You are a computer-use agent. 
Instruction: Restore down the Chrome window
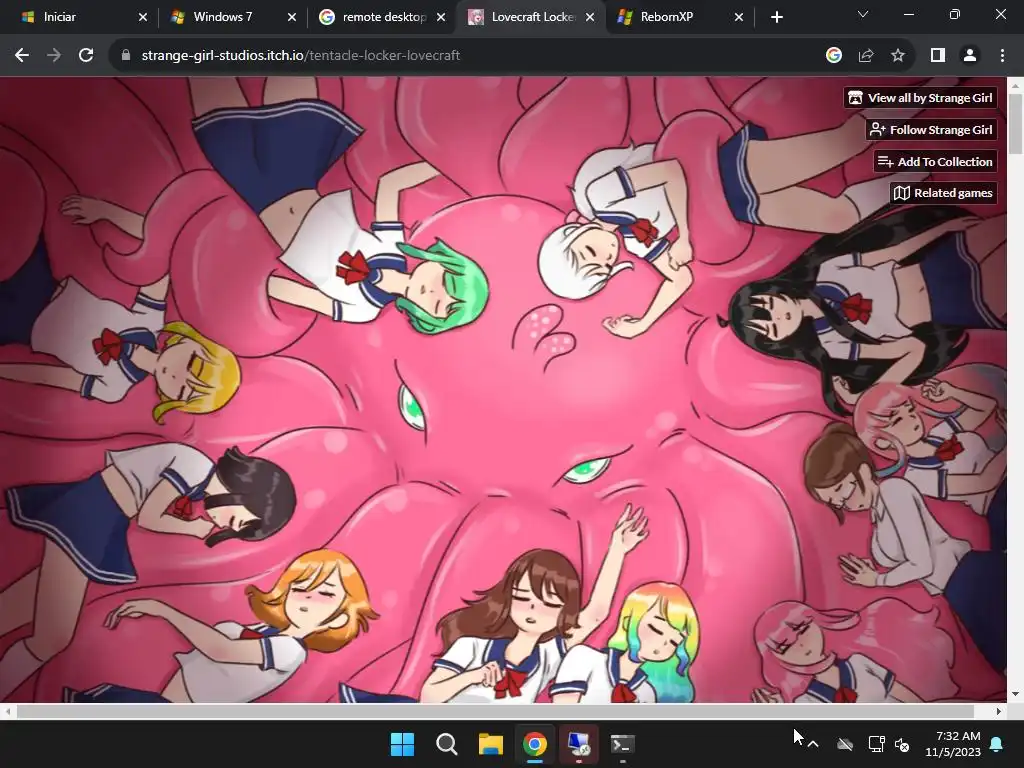955,14
